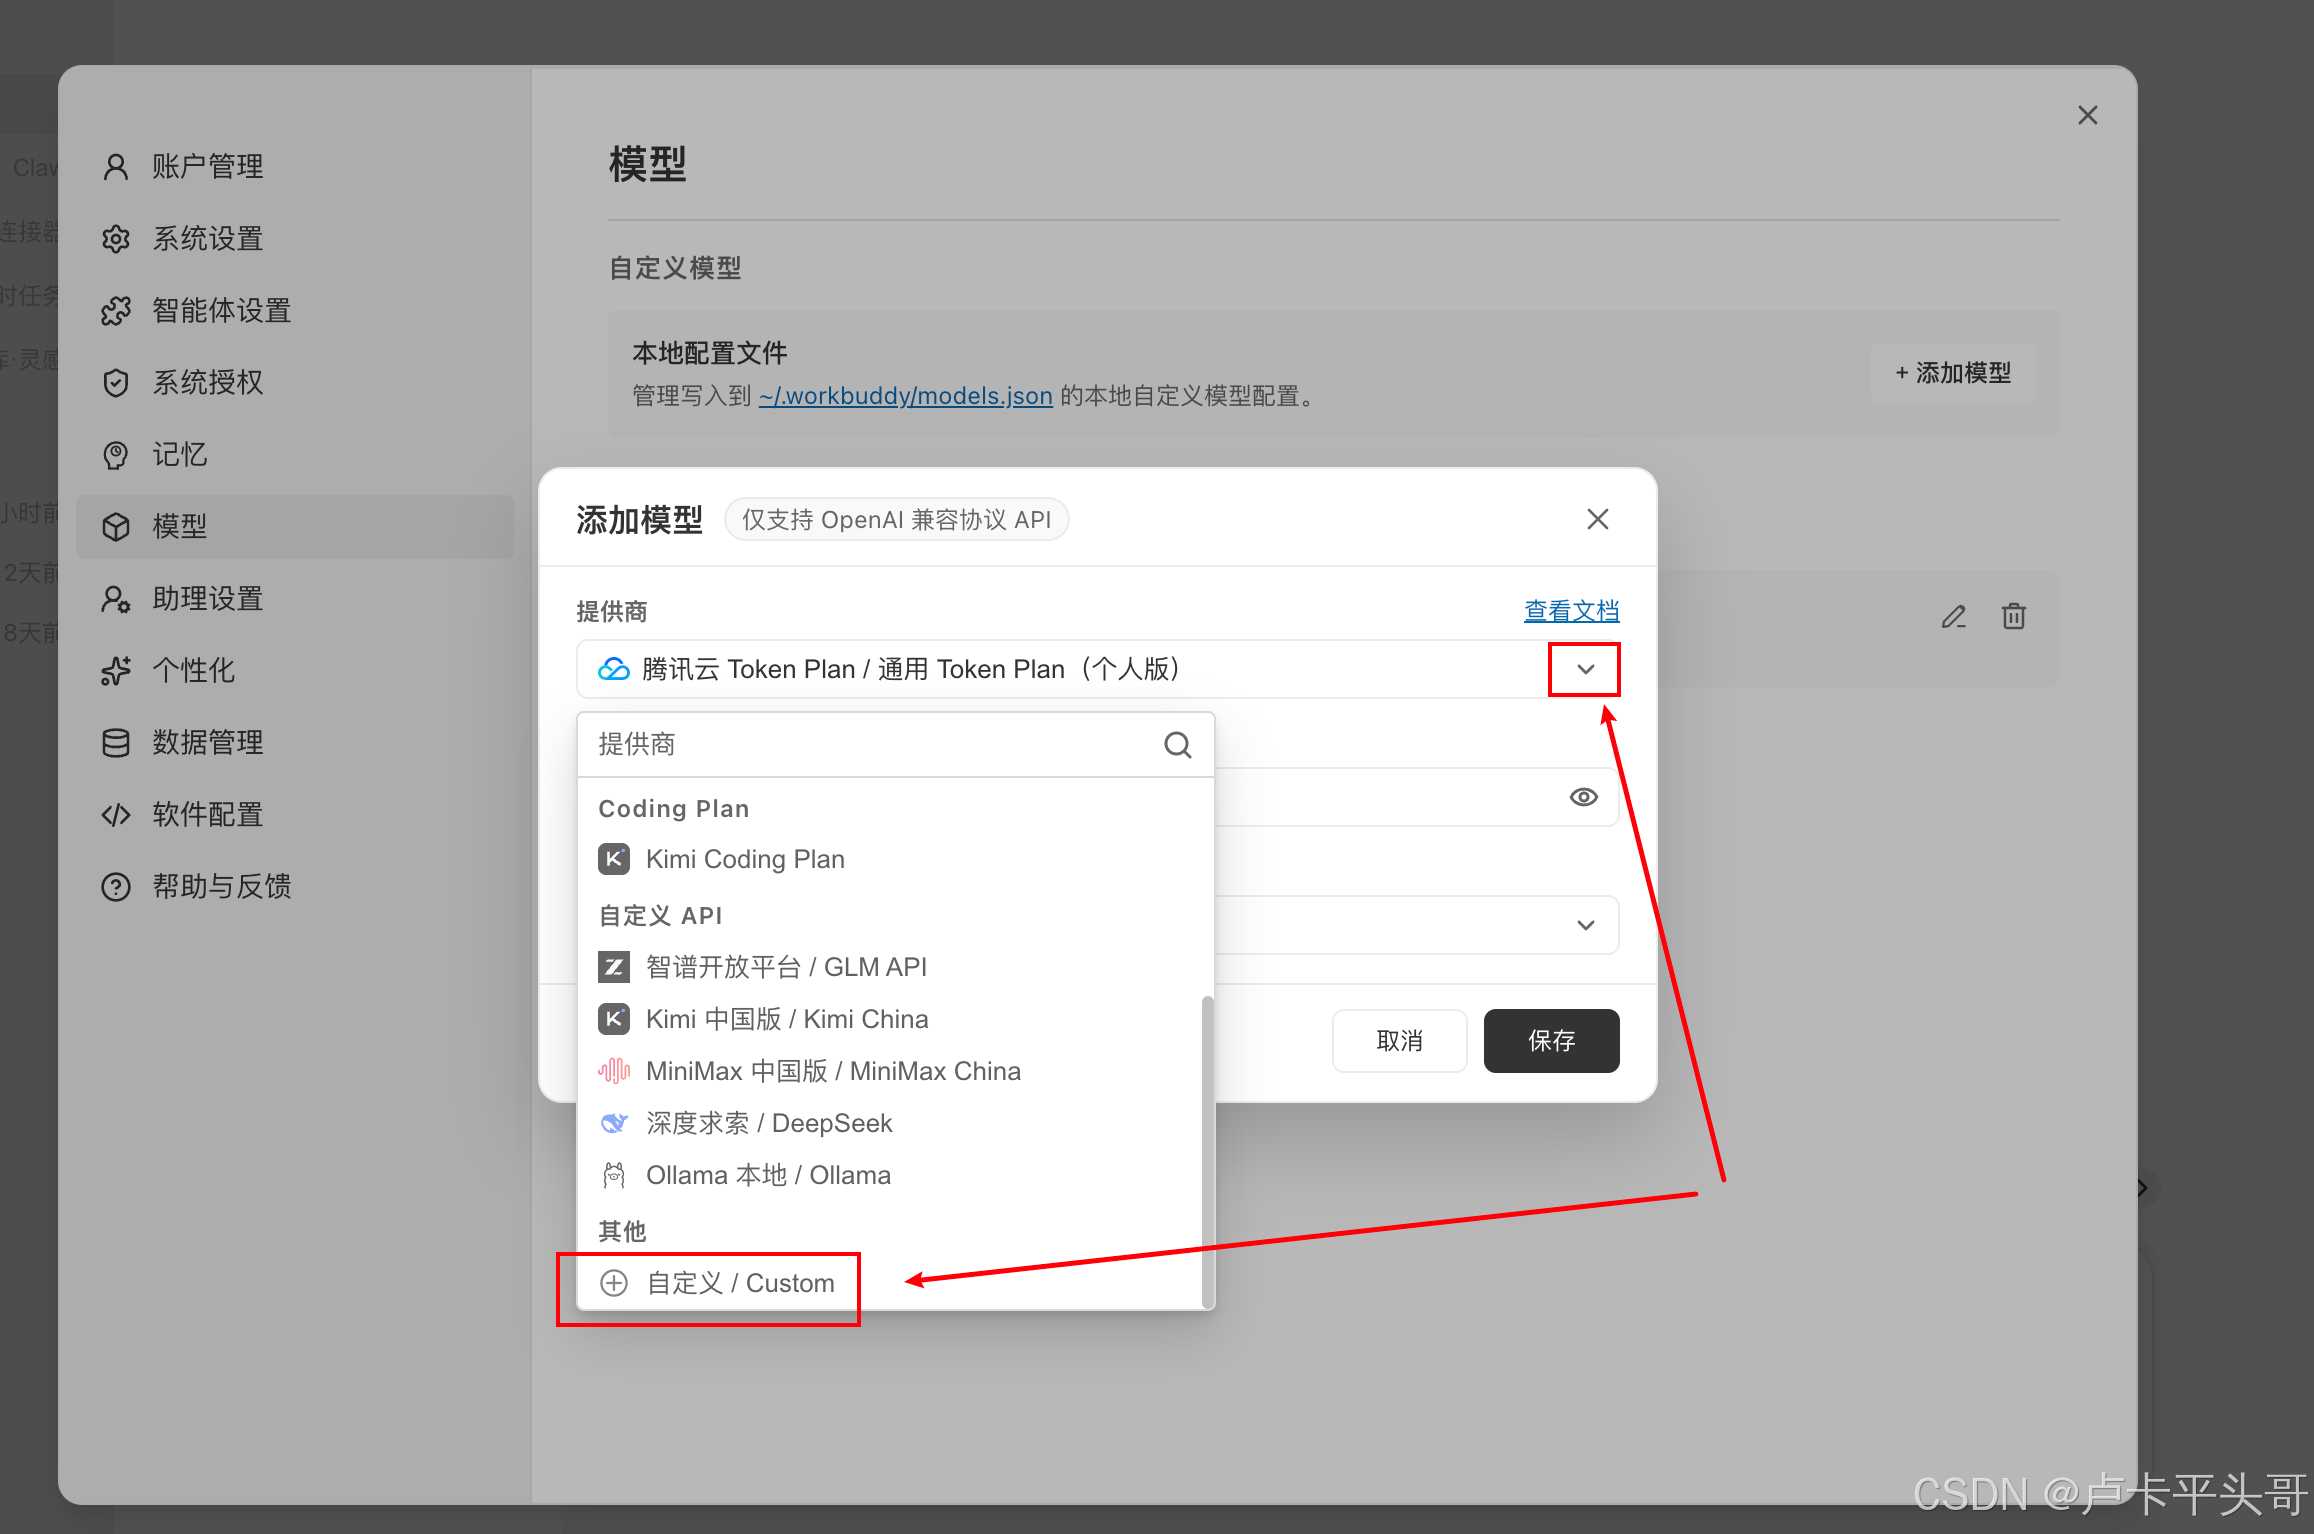Click the 助理设置 person-gear icon

point(116,599)
